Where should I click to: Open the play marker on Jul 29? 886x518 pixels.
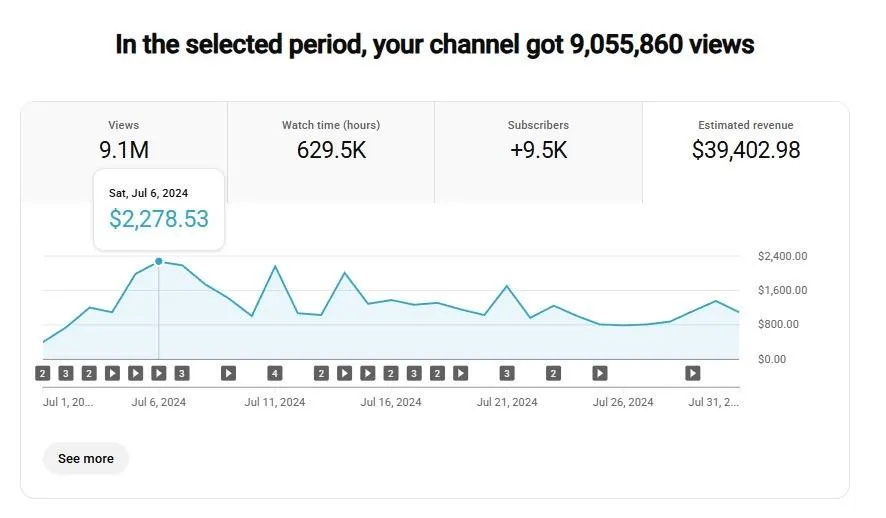coord(692,373)
